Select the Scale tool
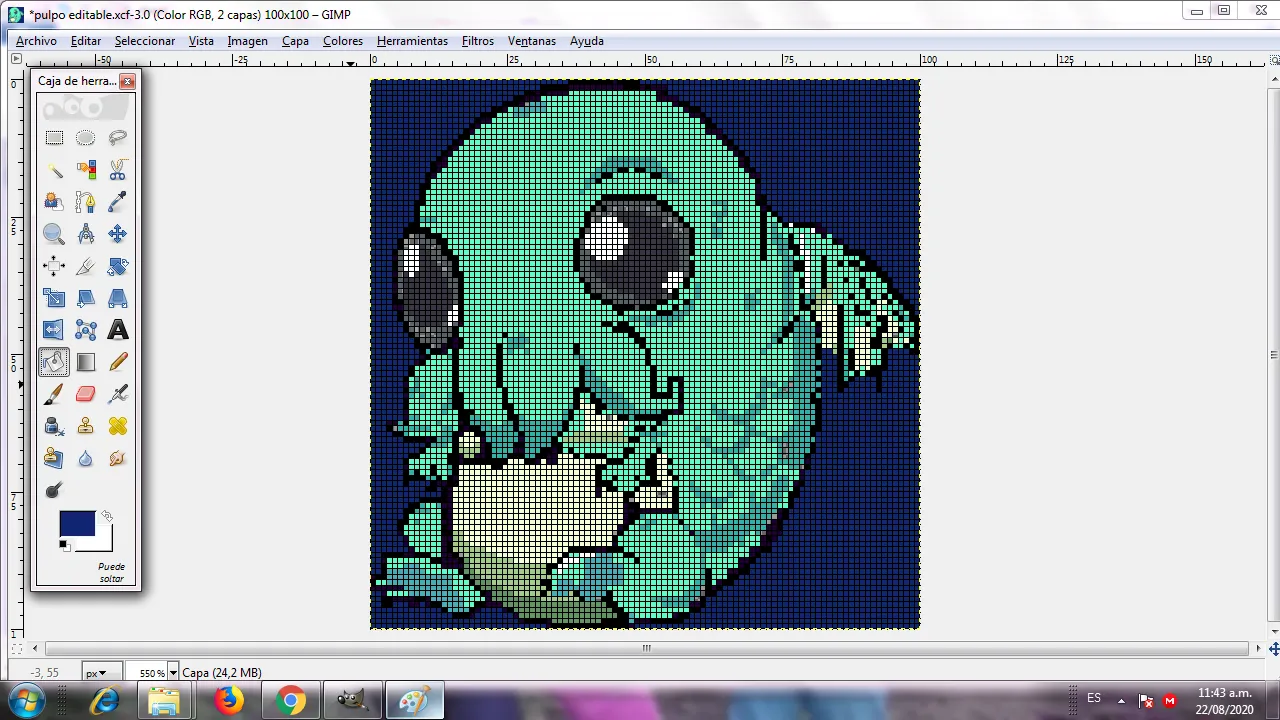1280x720 pixels. [x=54, y=298]
